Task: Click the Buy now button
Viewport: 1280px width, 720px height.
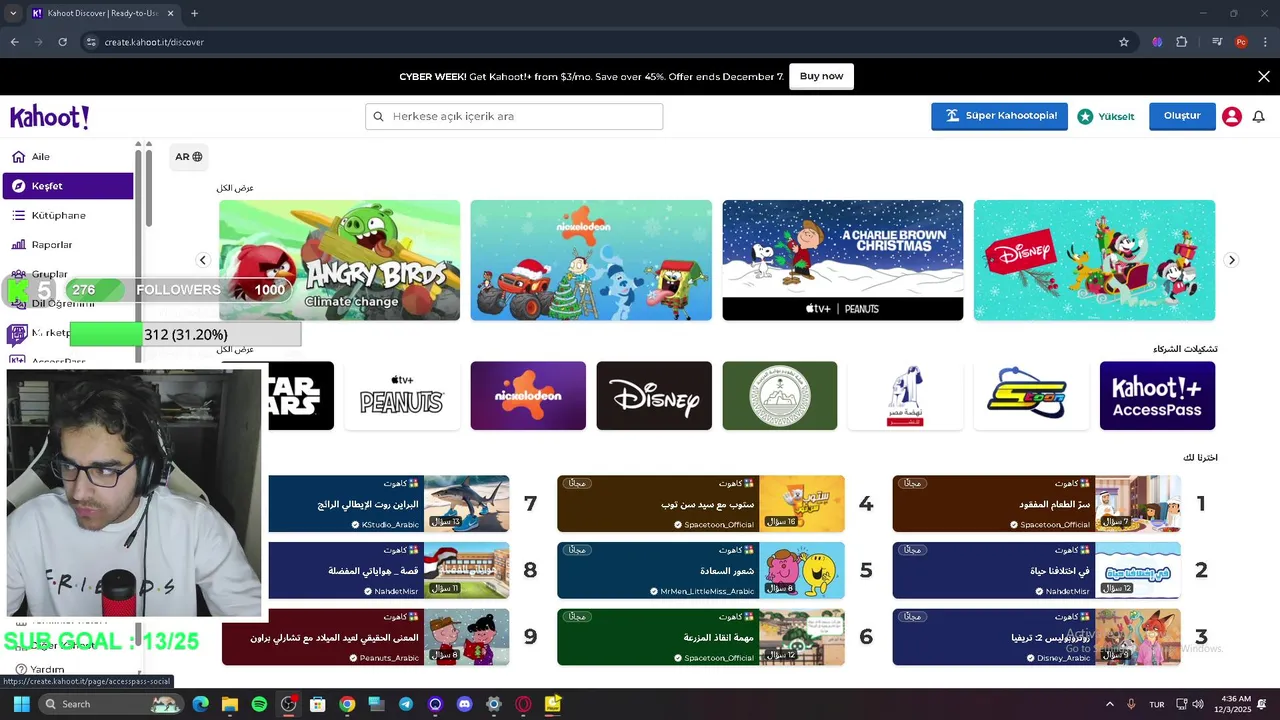Action: click(x=821, y=76)
